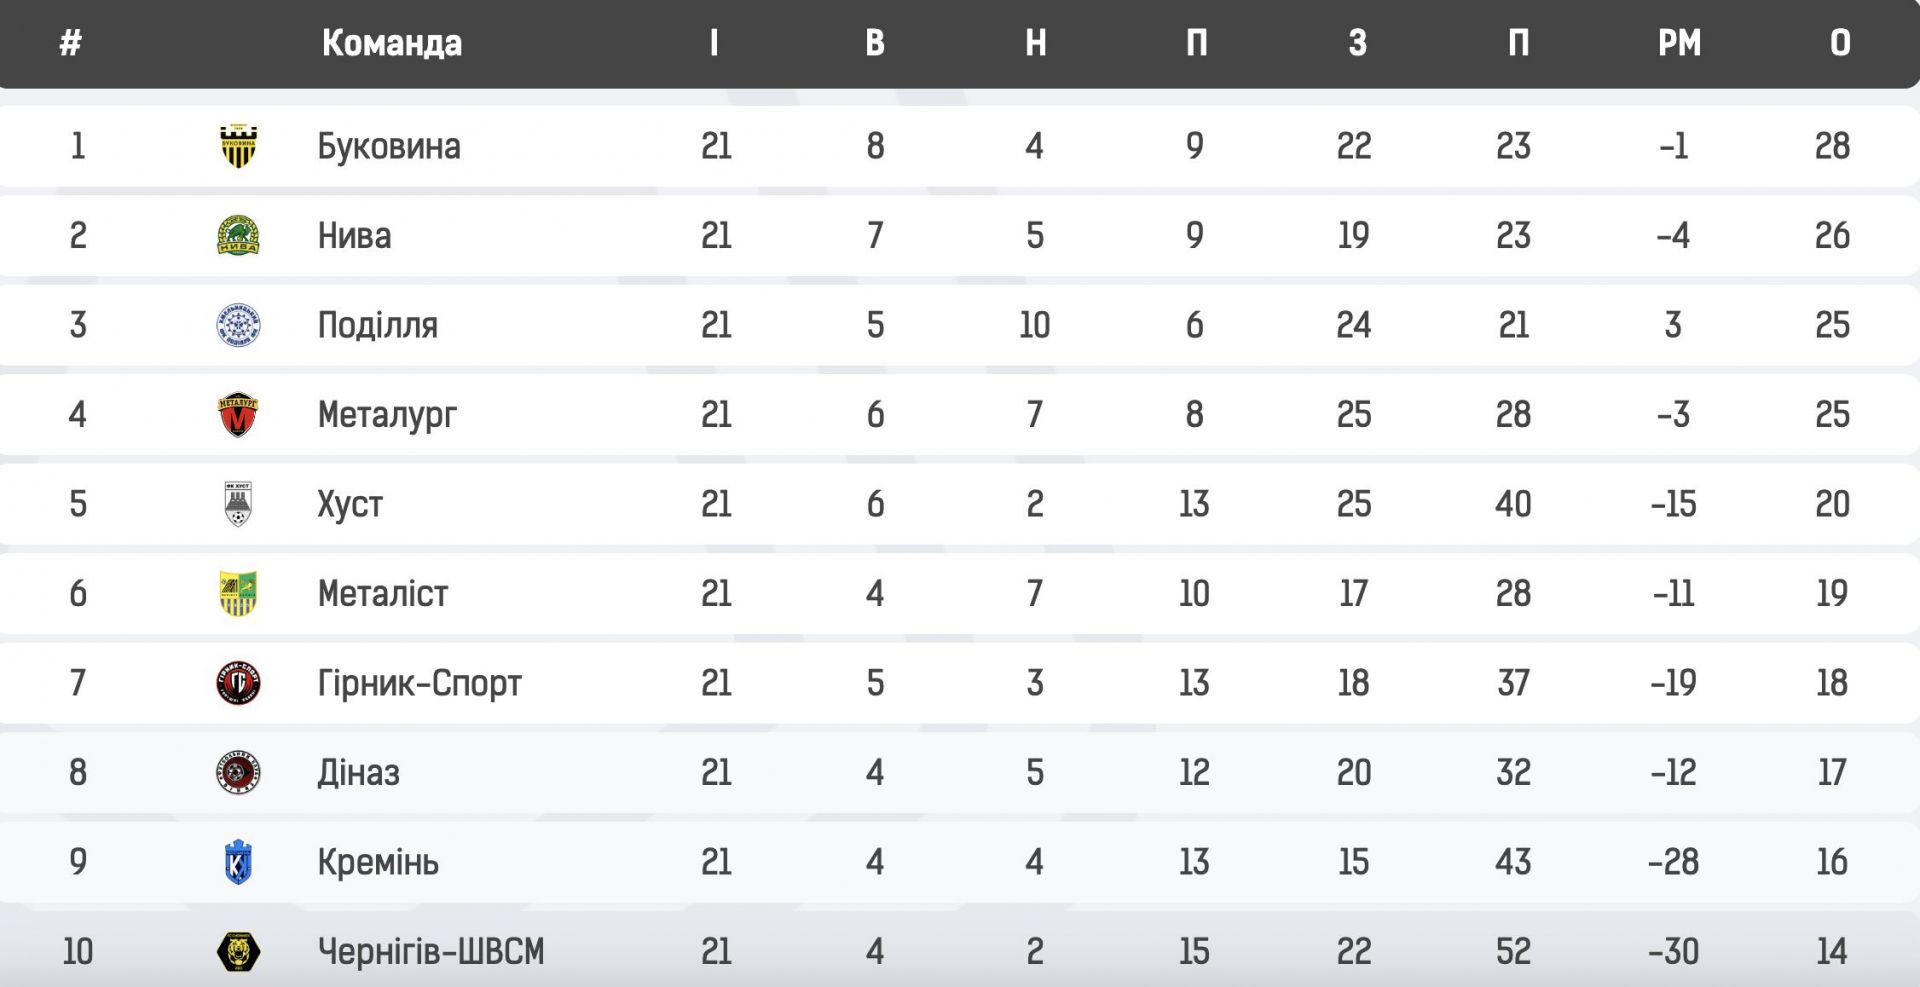The width and height of the screenshot is (1920, 987).
Task: Click the Гірник-Спорт round logo
Action: pyautogui.click(x=238, y=683)
